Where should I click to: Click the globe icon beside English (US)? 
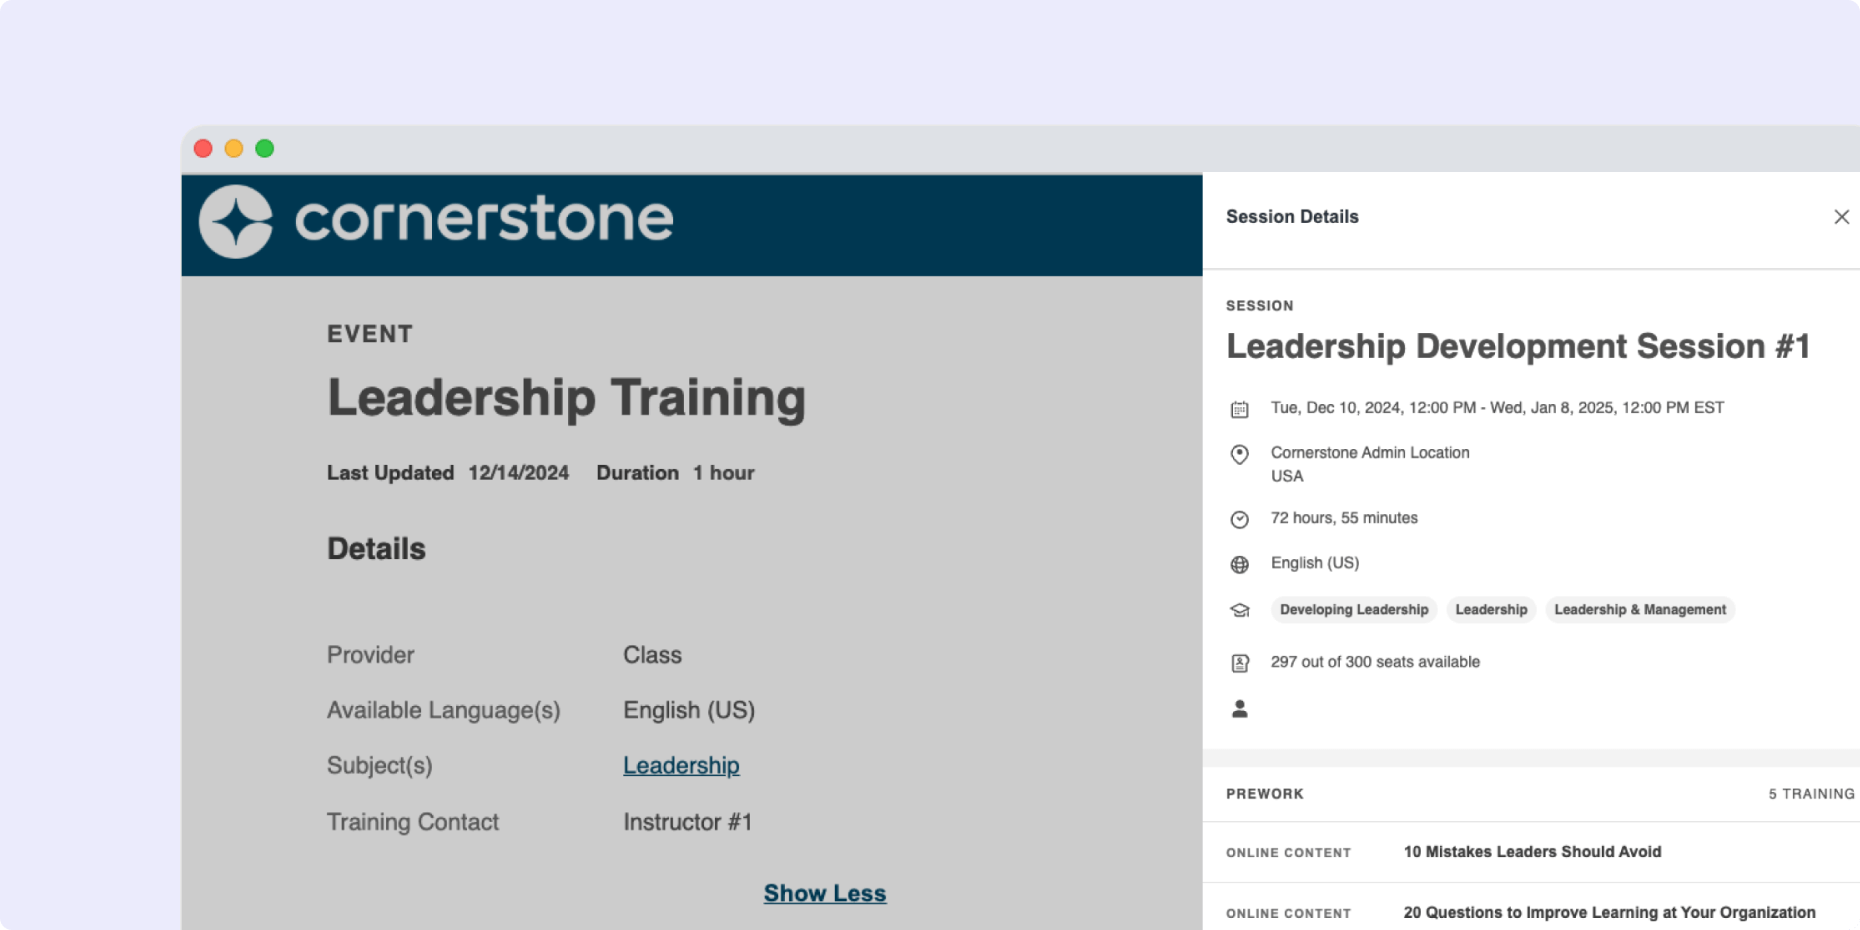[1240, 564]
